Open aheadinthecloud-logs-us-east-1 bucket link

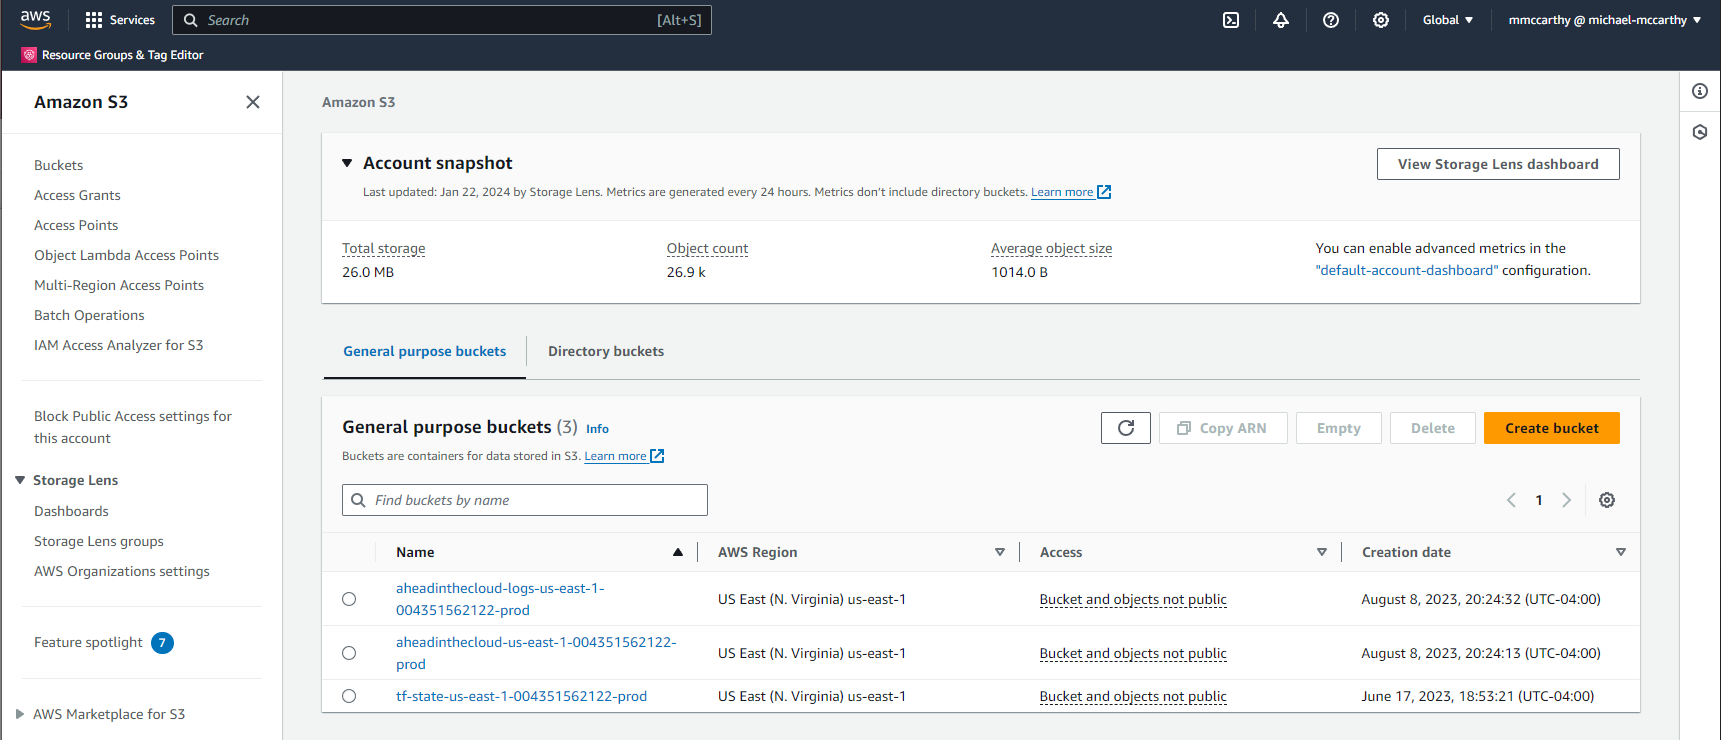point(500,599)
